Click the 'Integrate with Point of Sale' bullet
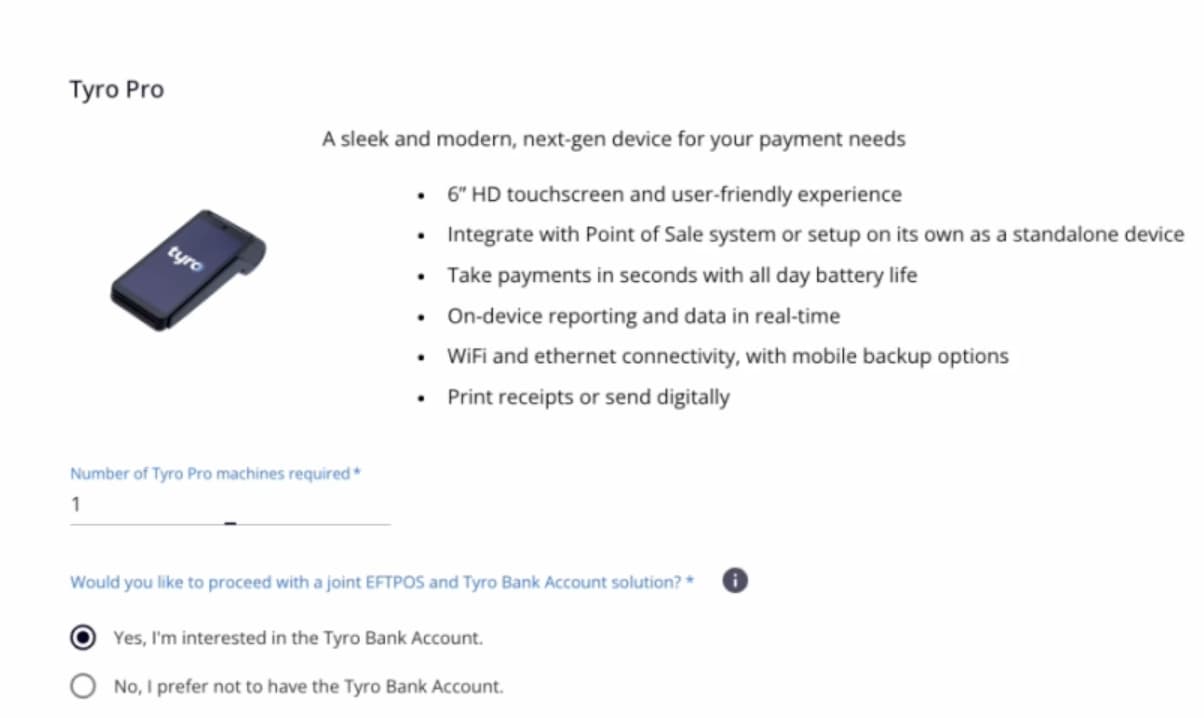Viewport: 1204px width, 718px height. (x=815, y=235)
